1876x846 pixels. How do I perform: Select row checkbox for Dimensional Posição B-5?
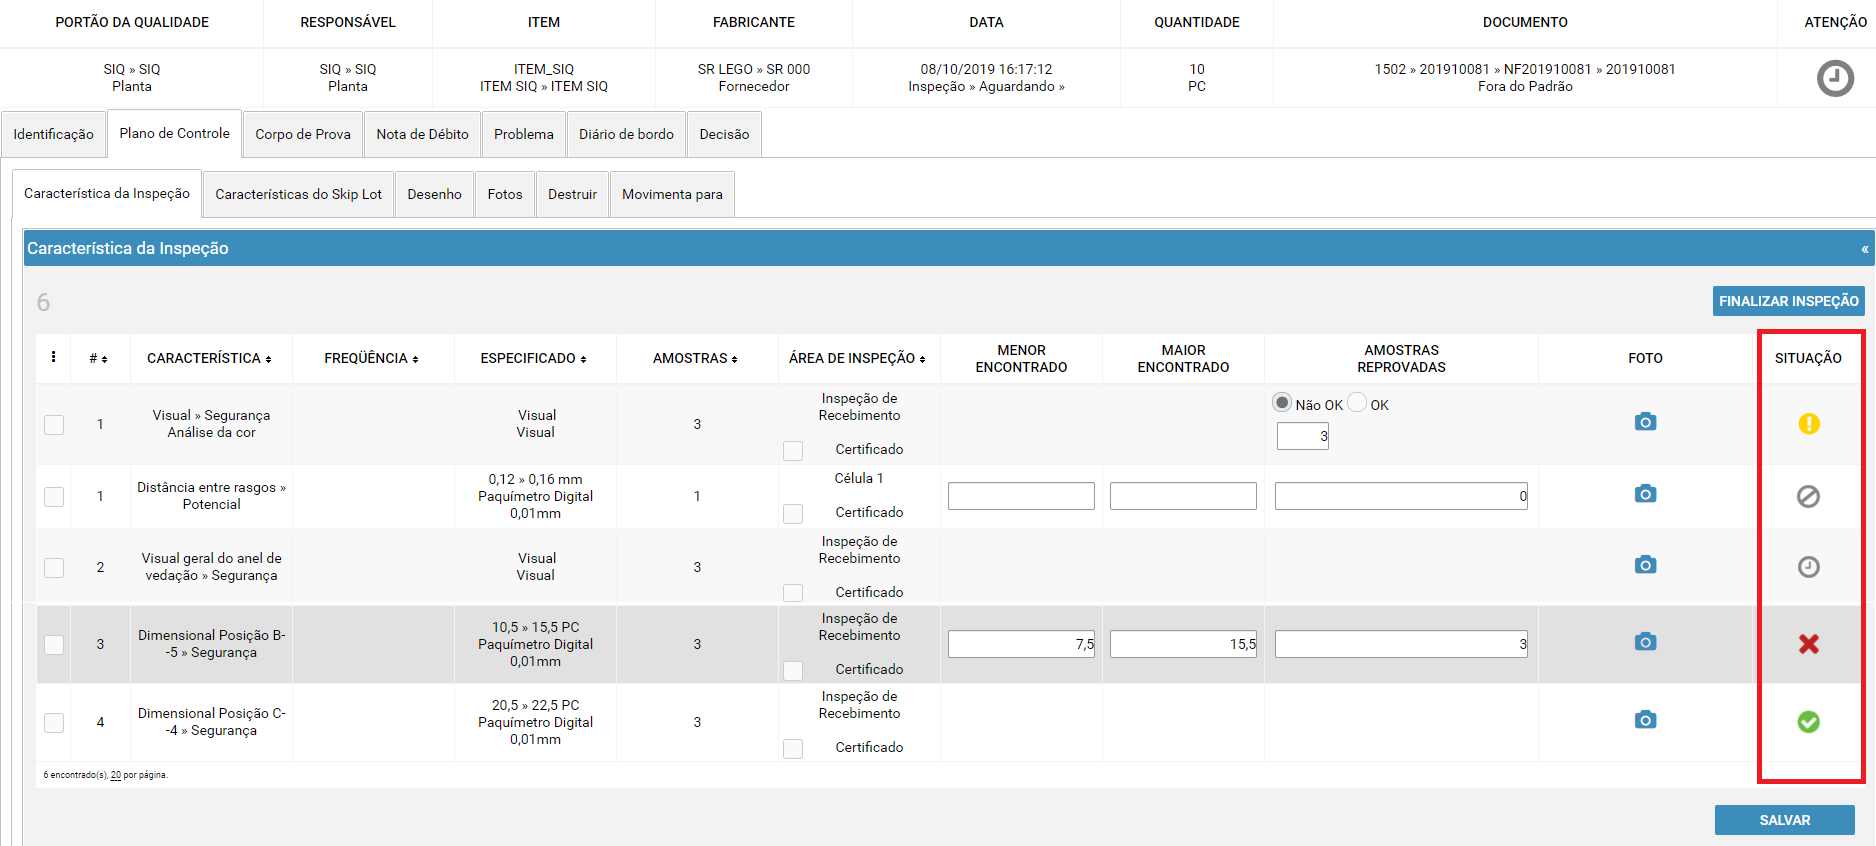(x=54, y=645)
